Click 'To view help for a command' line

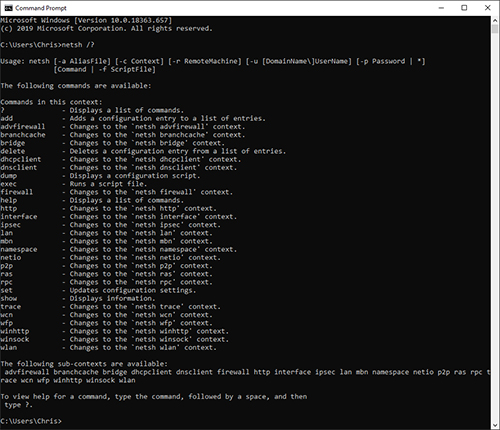[x=154, y=396]
